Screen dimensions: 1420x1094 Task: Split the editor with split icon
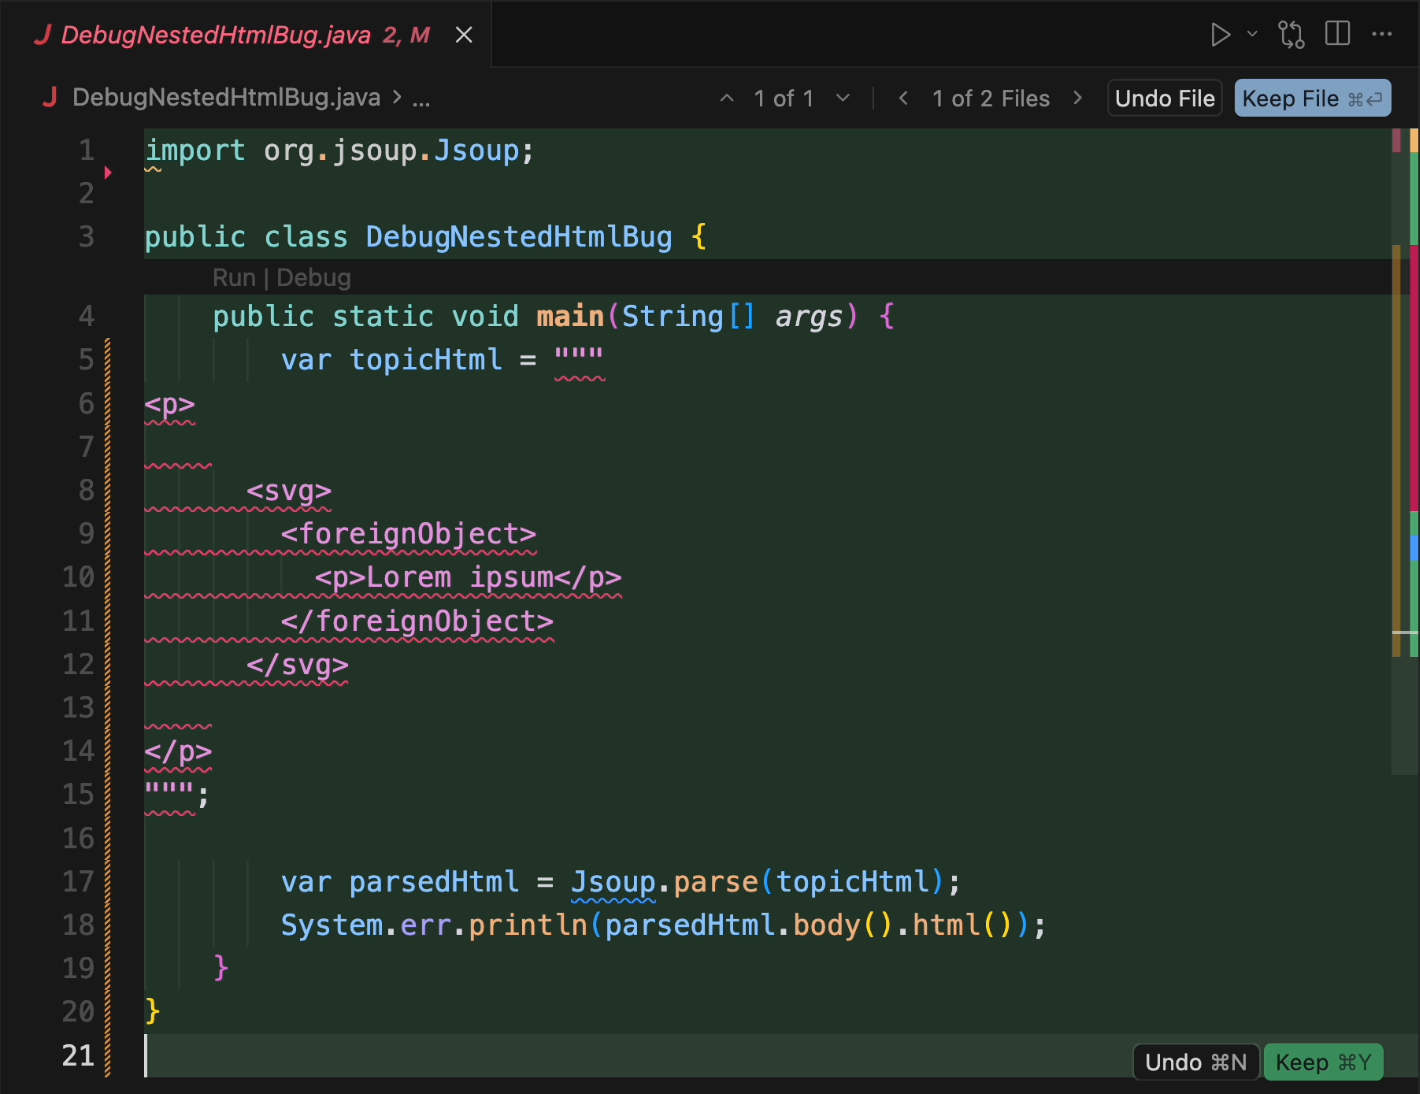[1337, 35]
